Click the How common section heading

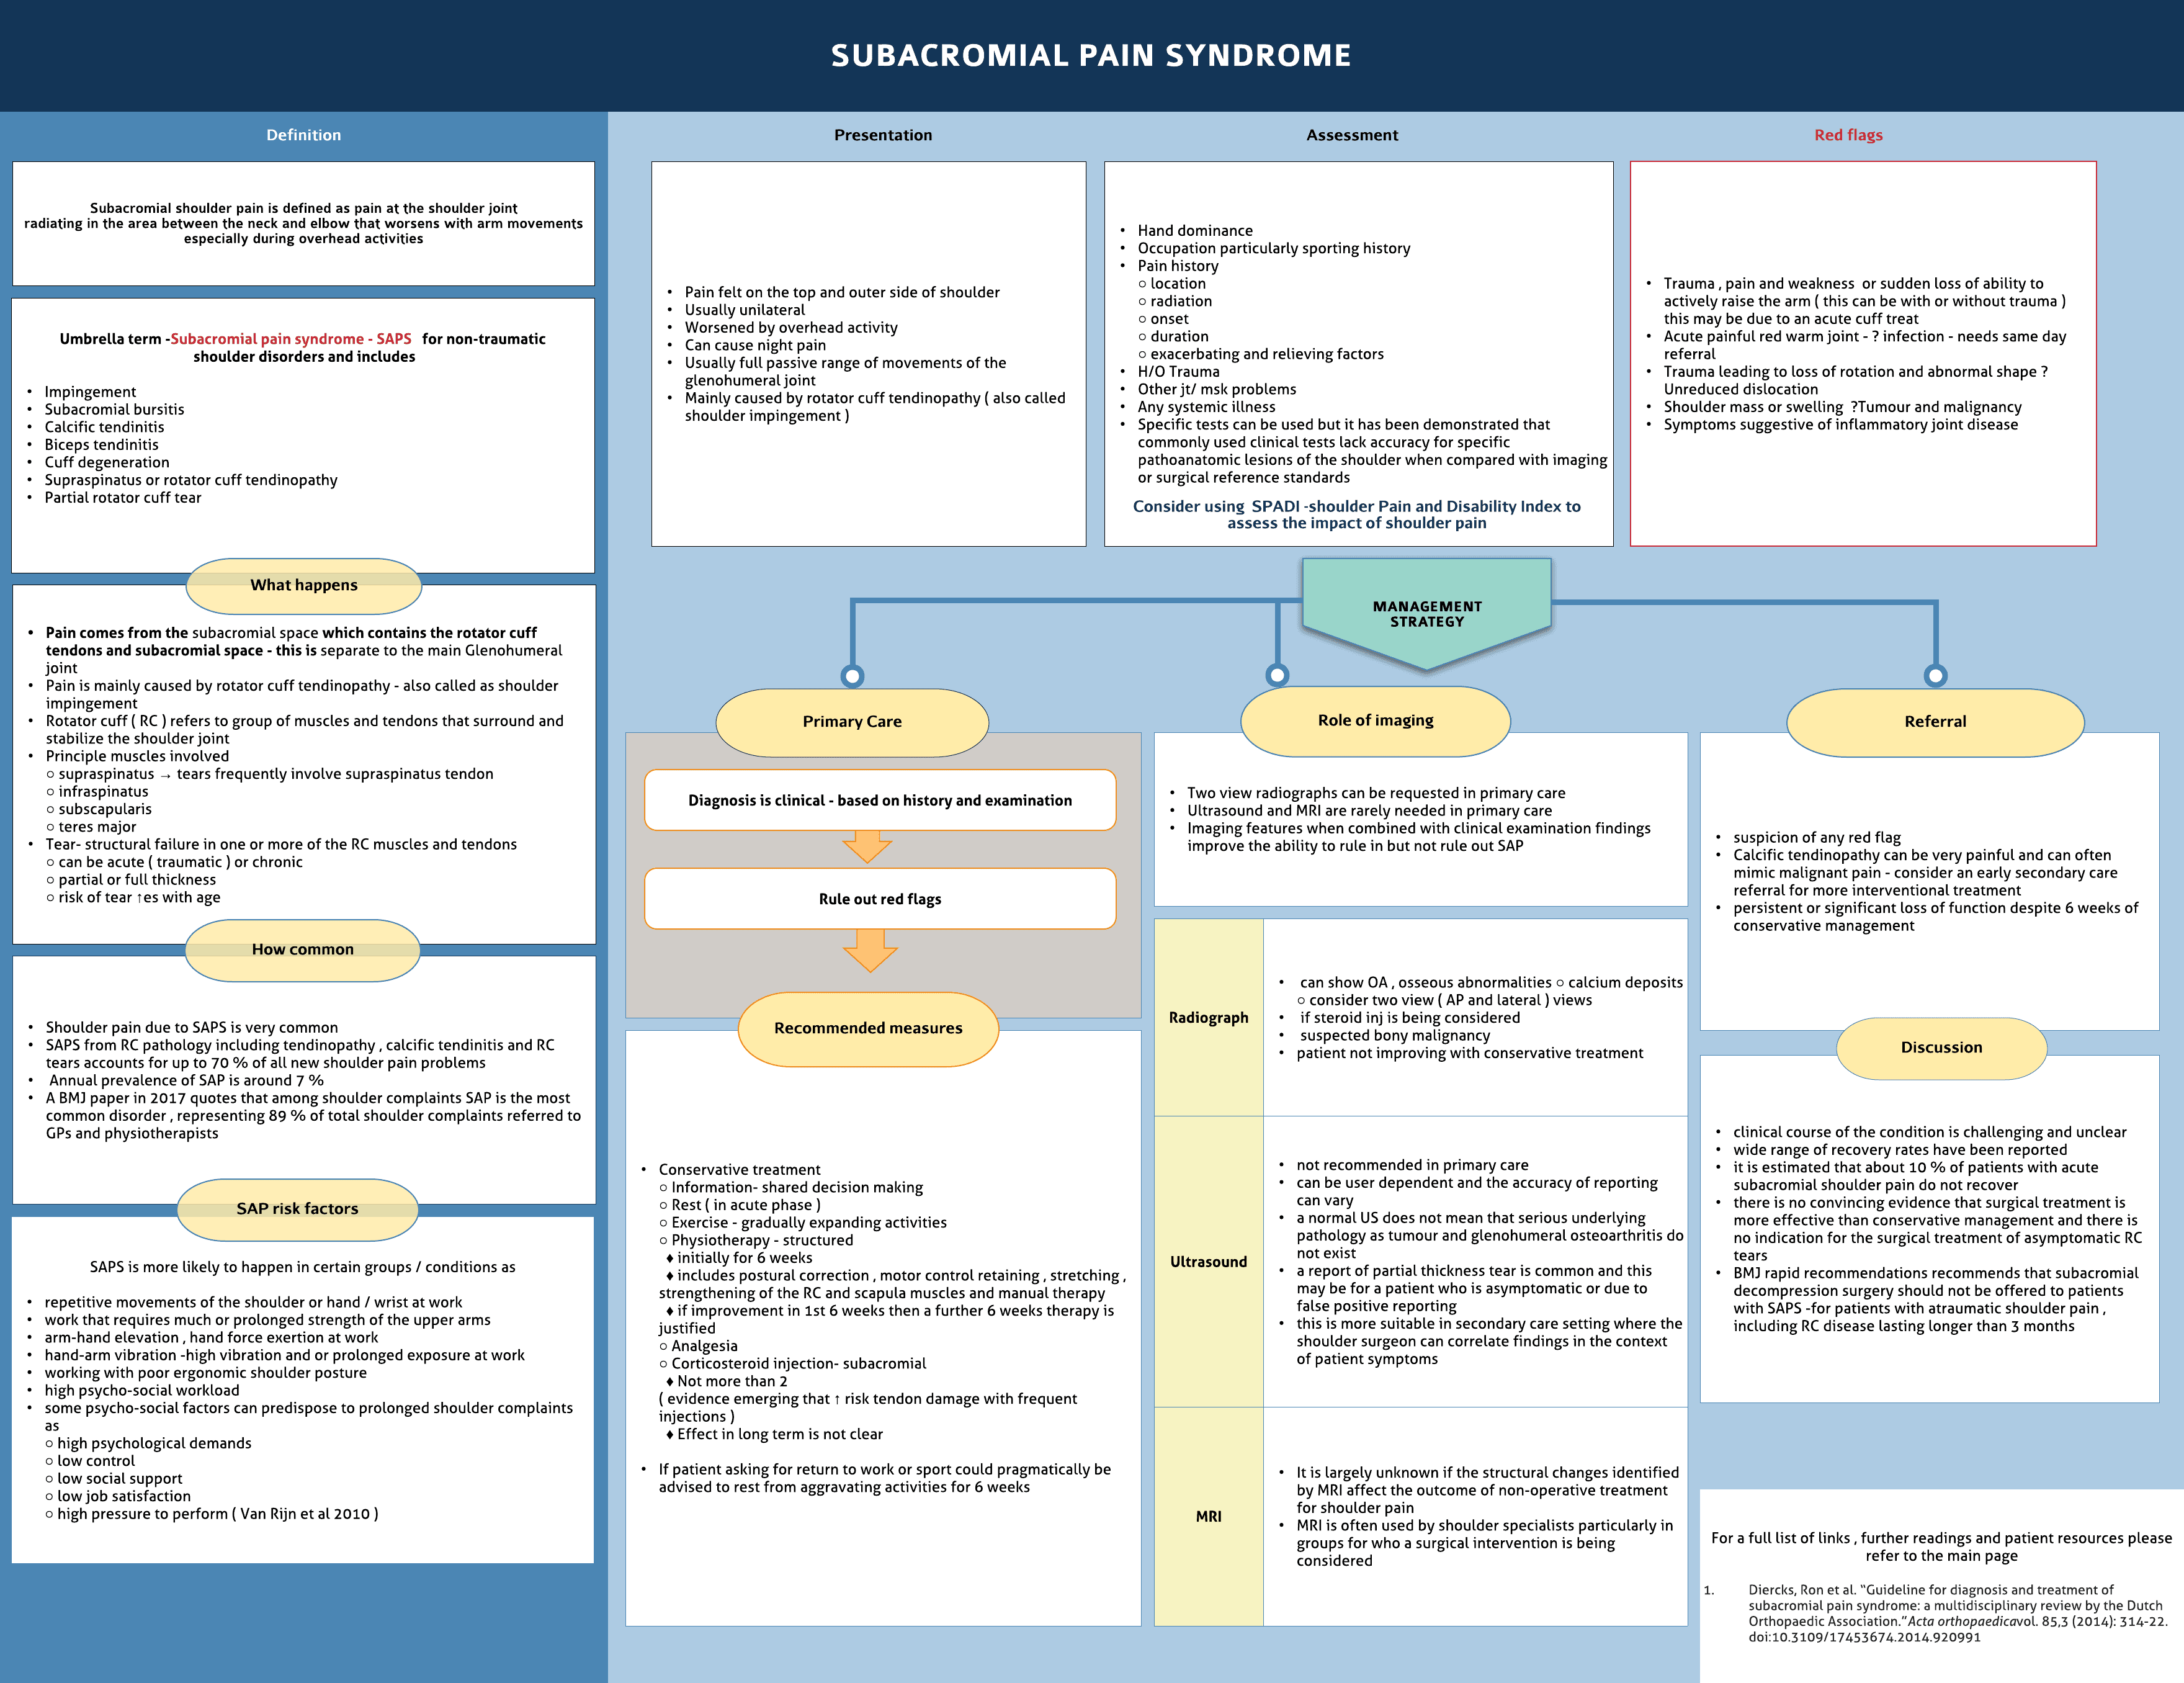point(302,949)
